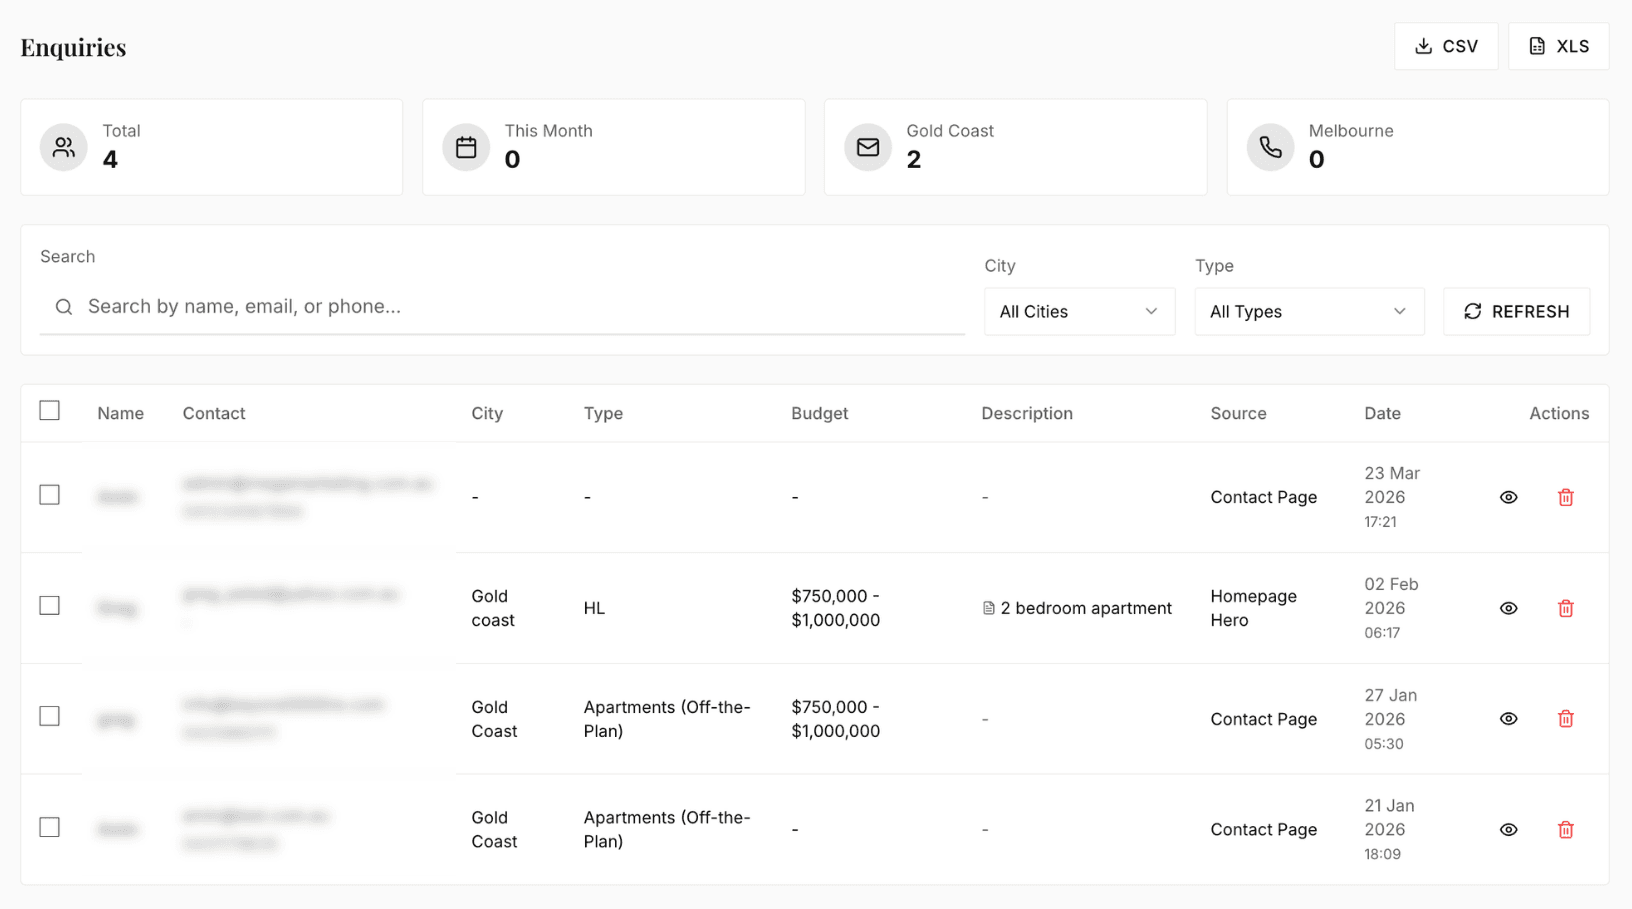Click the Gold Coast count 2
This screenshot has height=909, width=1632.
tap(914, 160)
